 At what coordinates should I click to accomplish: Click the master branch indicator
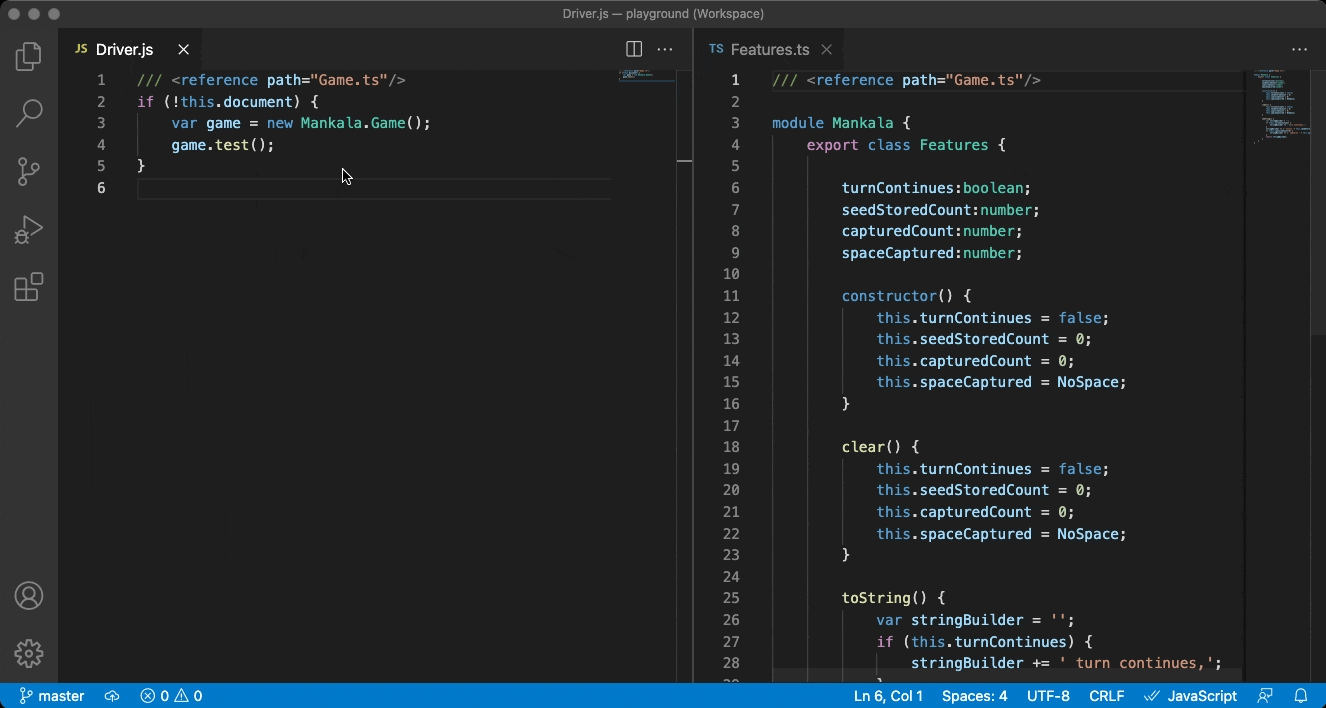pyautogui.click(x=52, y=696)
